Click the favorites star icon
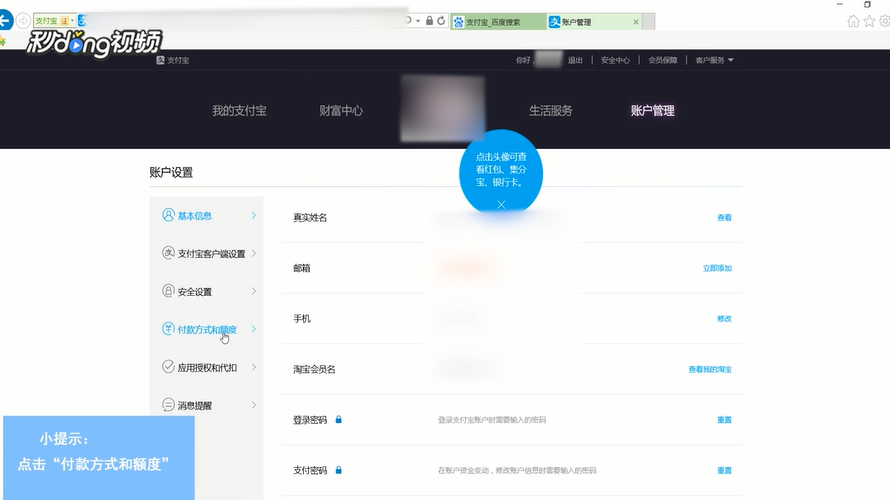 coord(869,22)
